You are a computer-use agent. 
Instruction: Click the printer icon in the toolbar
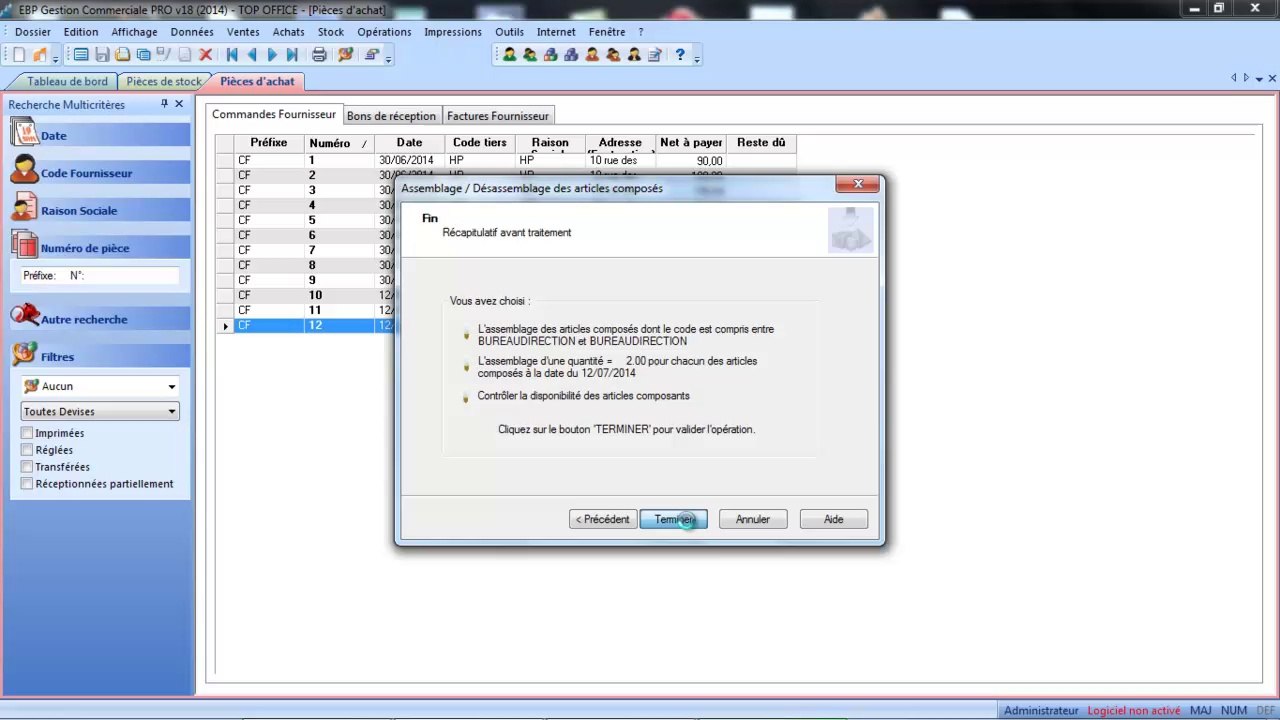coord(319,55)
